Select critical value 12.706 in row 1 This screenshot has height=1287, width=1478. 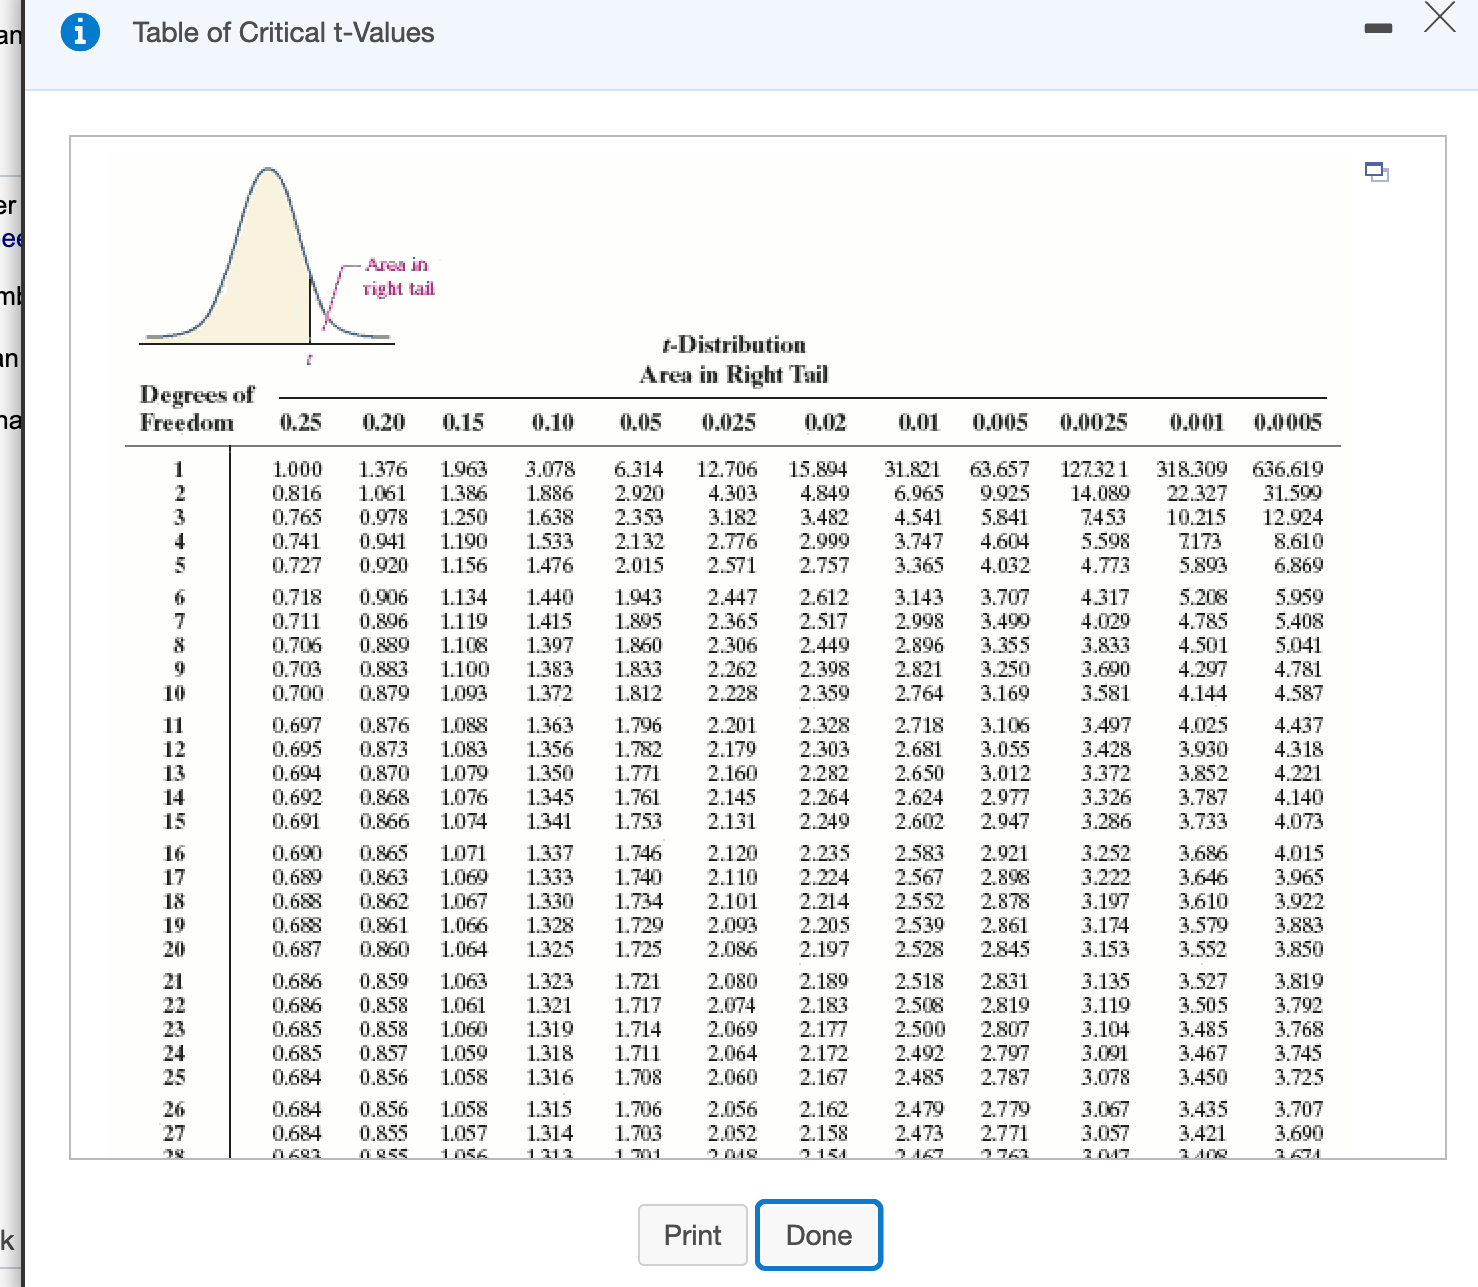pyautogui.click(x=729, y=469)
